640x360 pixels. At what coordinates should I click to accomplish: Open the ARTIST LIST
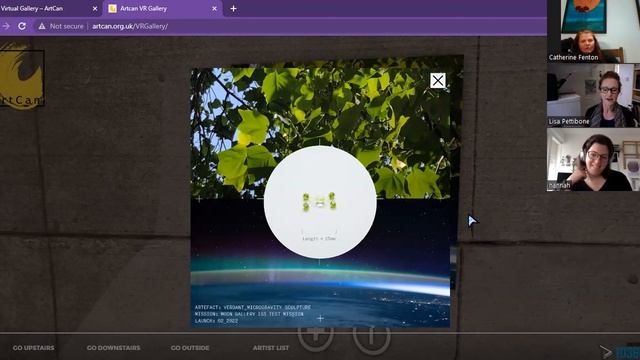[271, 348]
